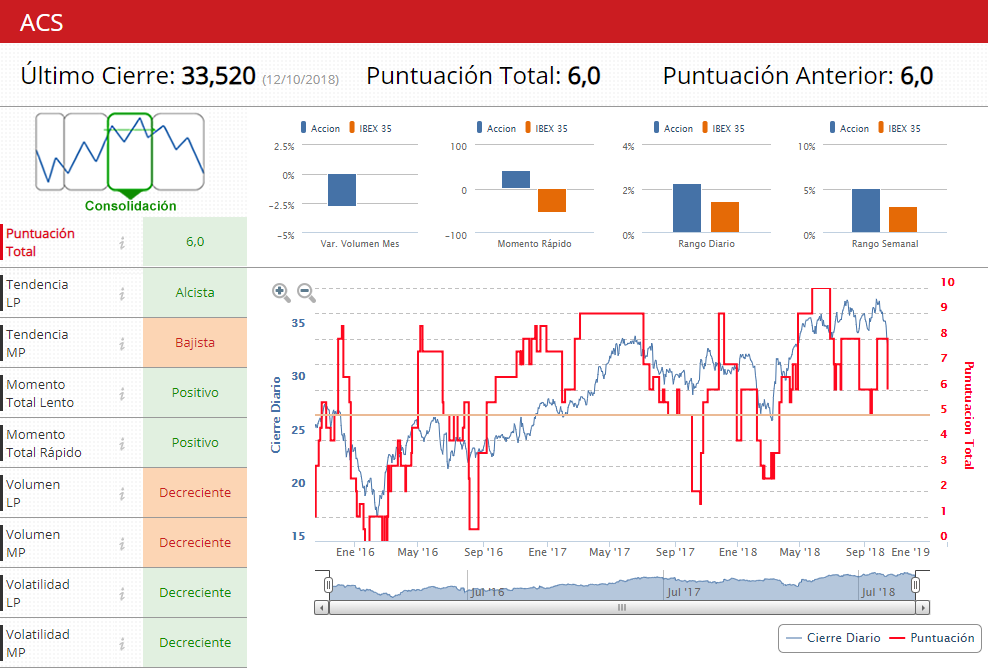The height and width of the screenshot is (668, 989).
Task: Click the Último Cierre value 33,520
Action: click(x=218, y=76)
